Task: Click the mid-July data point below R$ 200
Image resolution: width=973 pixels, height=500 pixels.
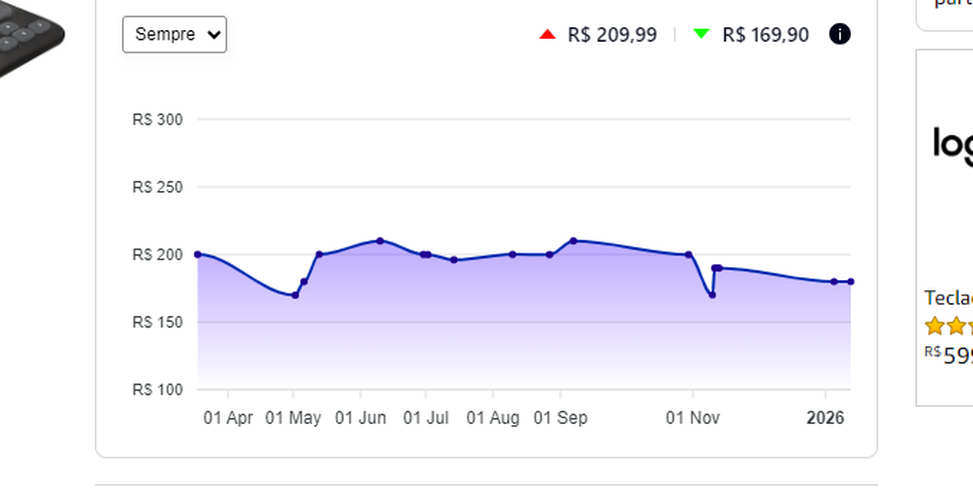Action: [x=454, y=260]
